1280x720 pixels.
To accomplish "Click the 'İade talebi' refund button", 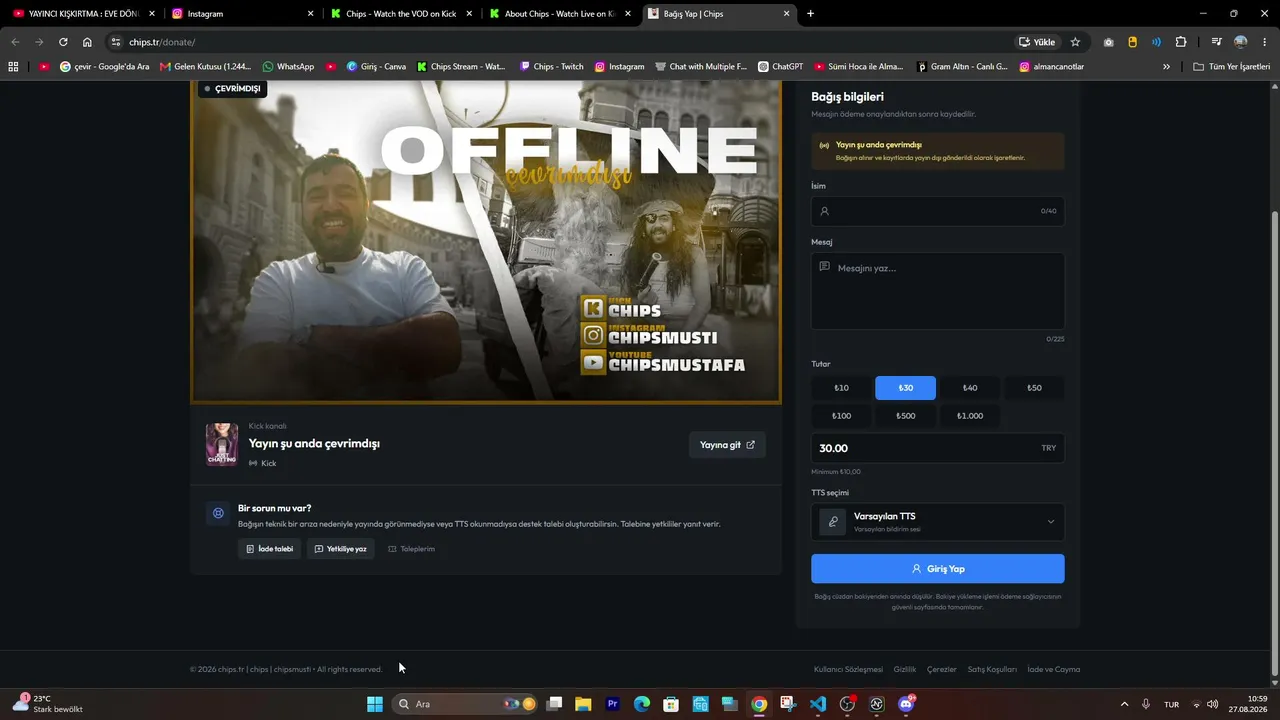I will [269, 549].
